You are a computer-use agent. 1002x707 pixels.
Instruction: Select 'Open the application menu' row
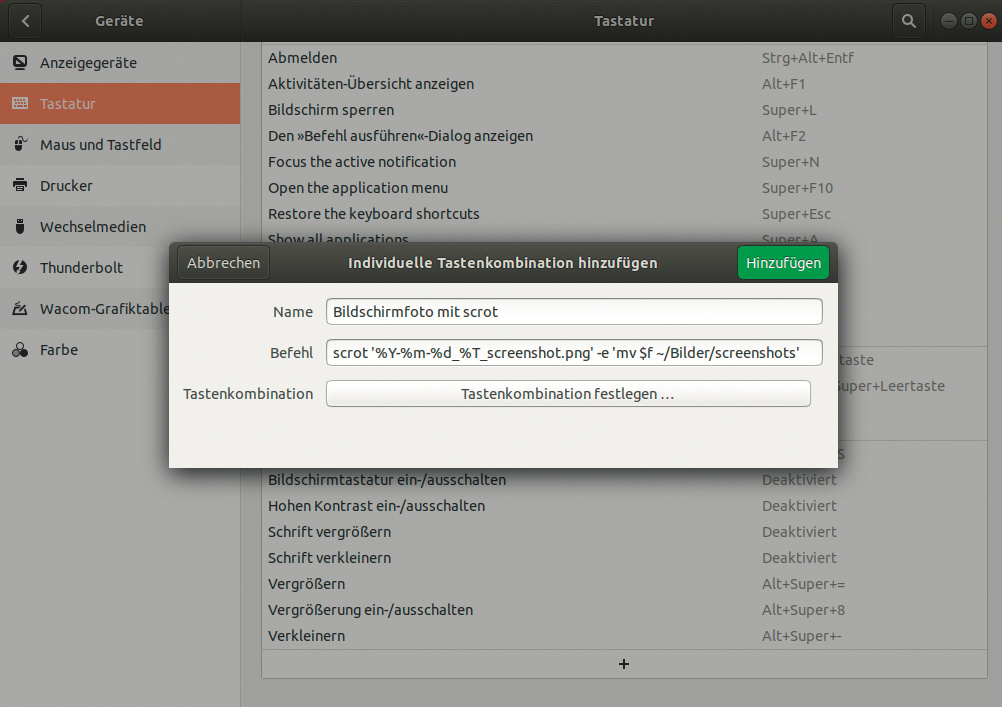point(624,188)
